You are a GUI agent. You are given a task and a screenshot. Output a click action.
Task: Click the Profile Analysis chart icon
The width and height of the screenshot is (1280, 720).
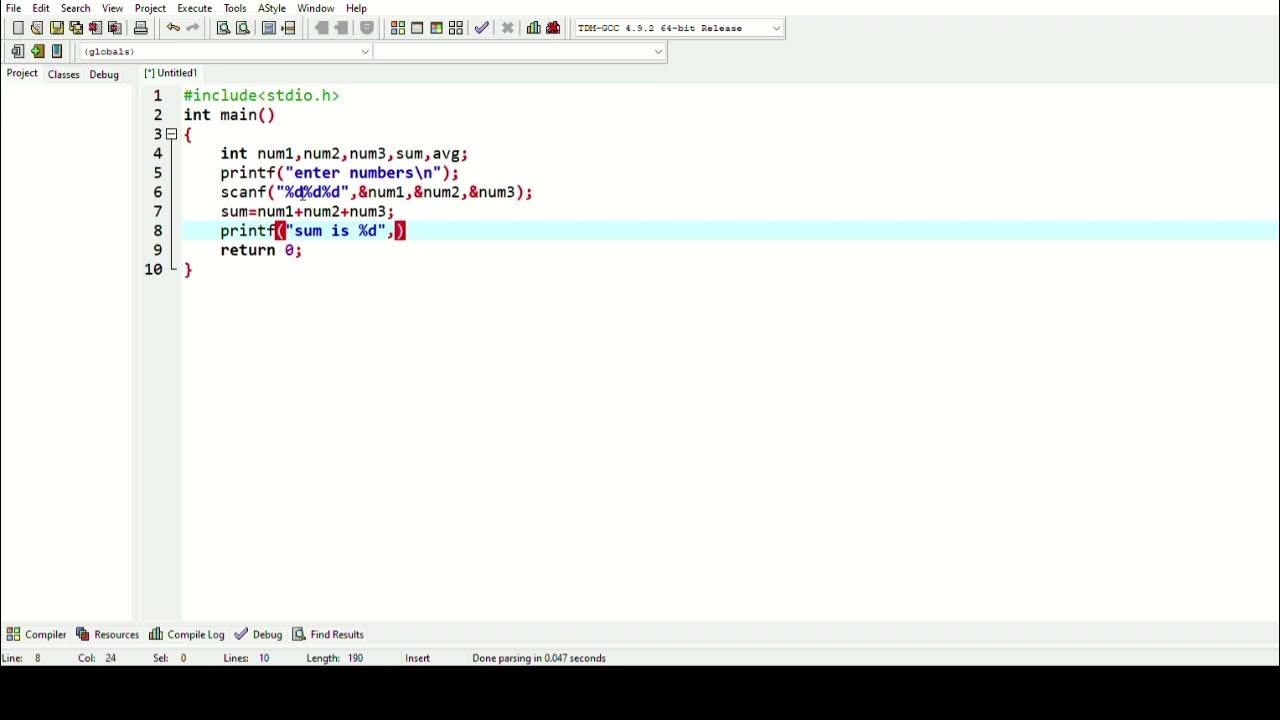(x=534, y=28)
